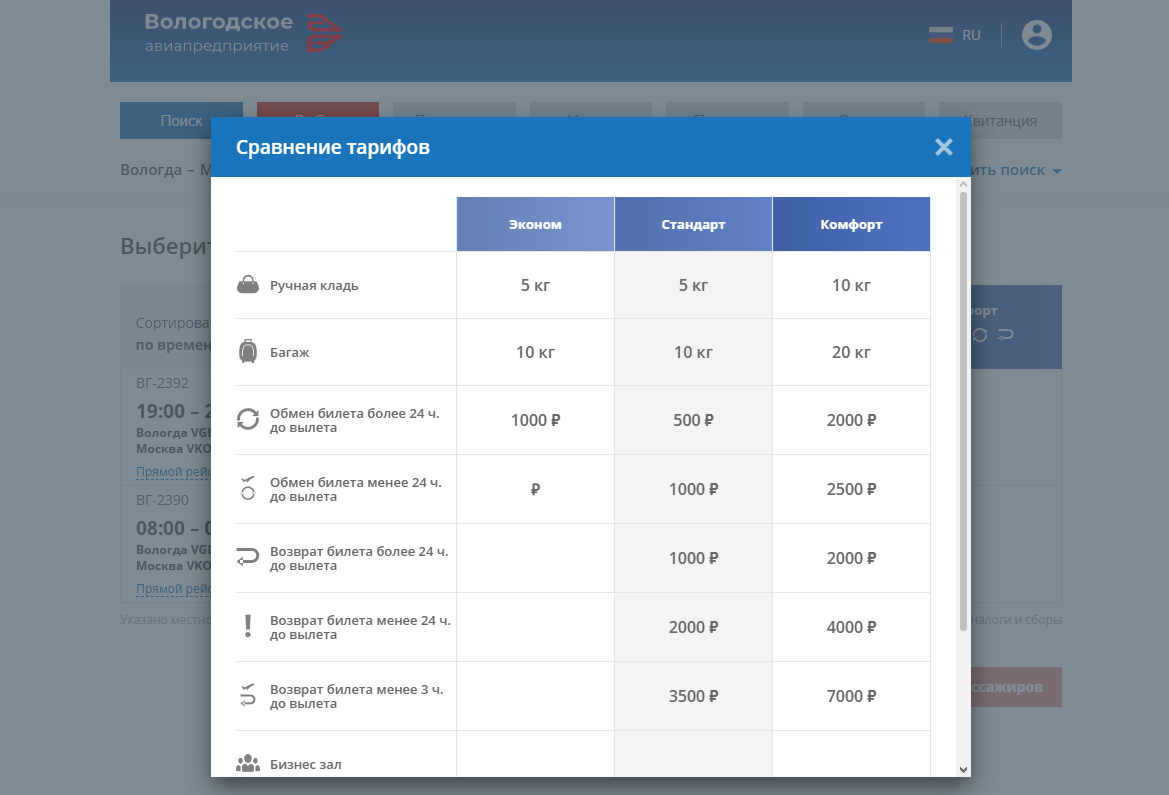Click Эконом exchange fee 1000 ₽ cell
Viewport: 1169px width, 795px height.
click(535, 420)
